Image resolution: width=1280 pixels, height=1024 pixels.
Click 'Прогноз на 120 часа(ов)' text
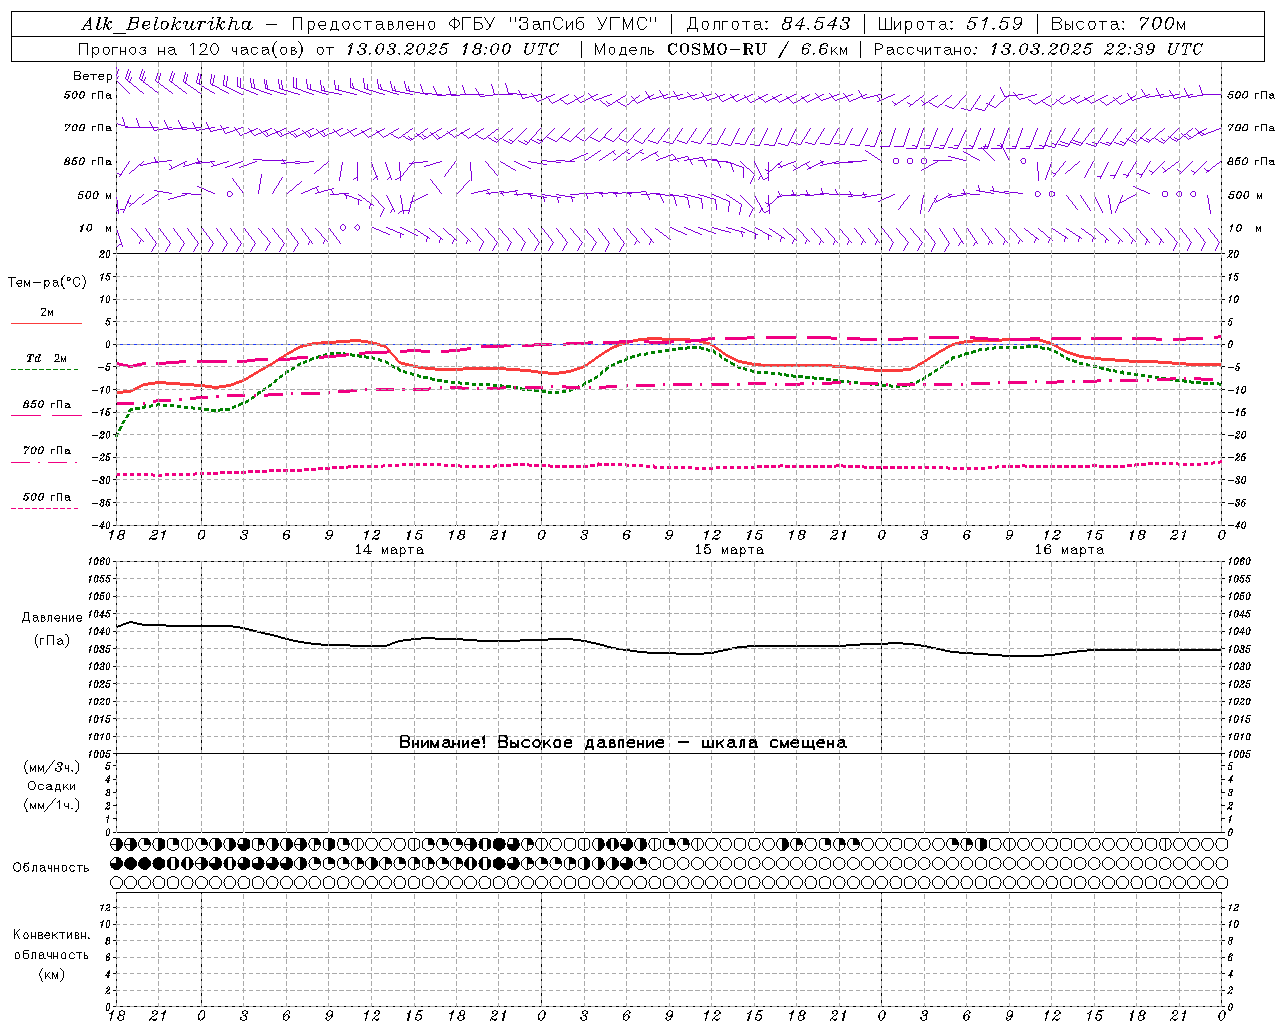coord(193,49)
